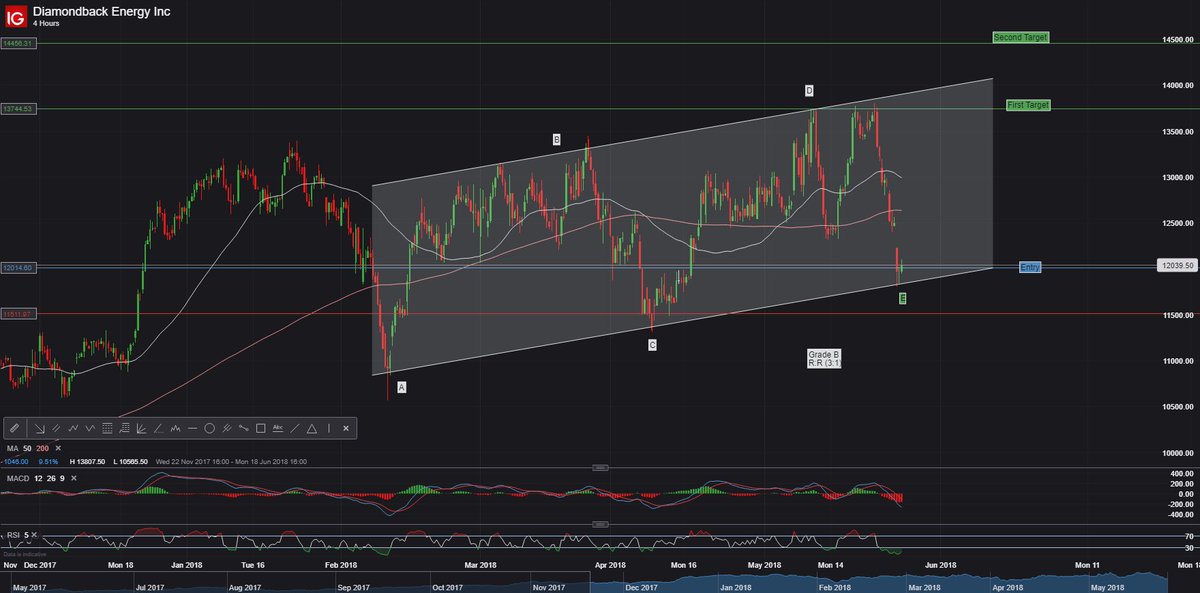1200x593 pixels.
Task: Edit the MACD 12 fast period
Action: (38, 477)
